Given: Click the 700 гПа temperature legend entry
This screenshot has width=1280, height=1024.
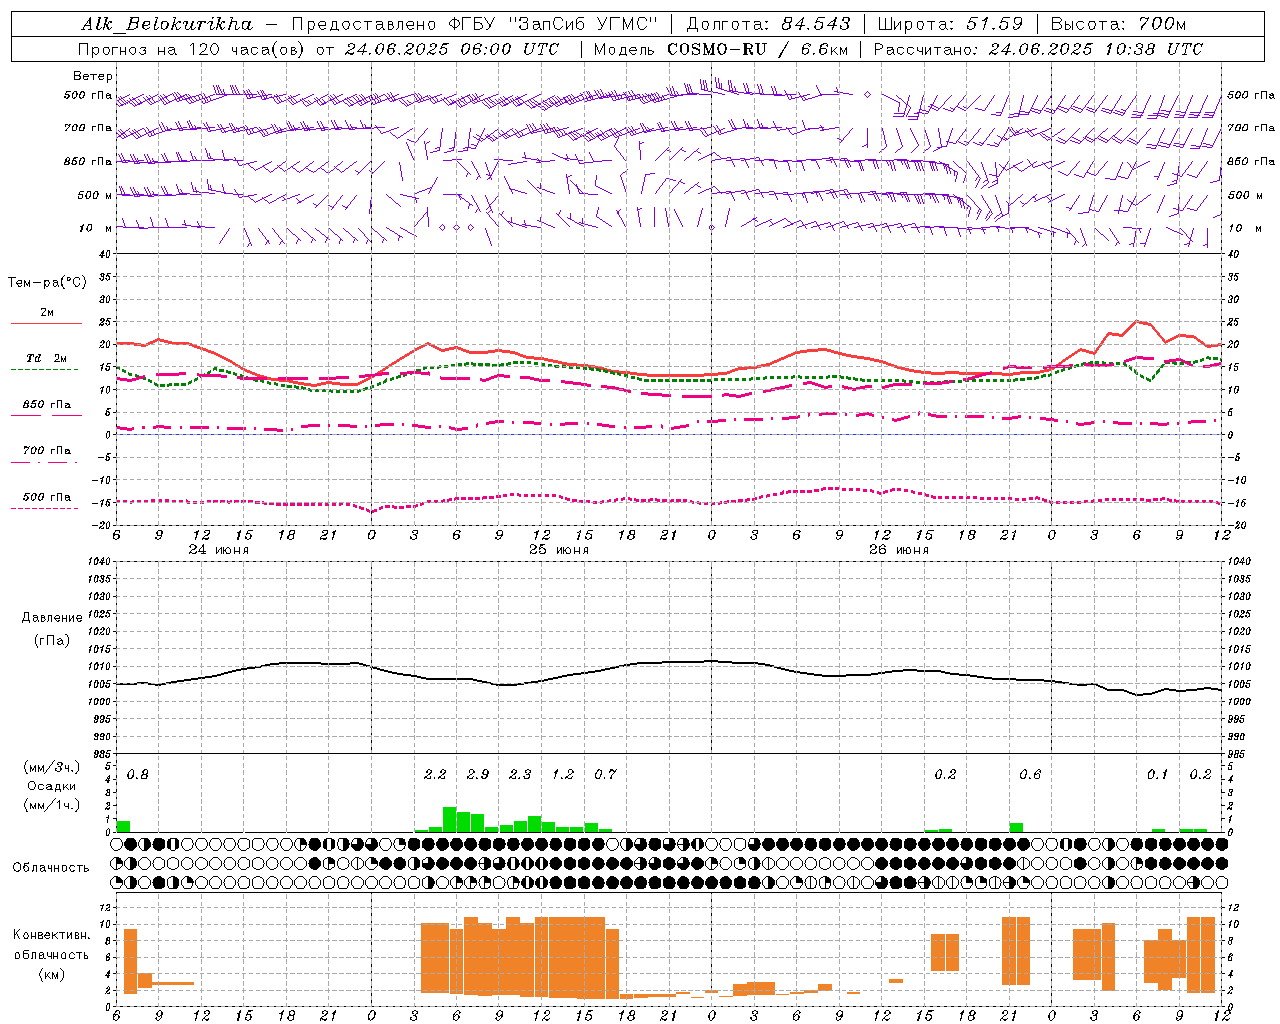Looking at the screenshot, I should pyautogui.click(x=47, y=451).
